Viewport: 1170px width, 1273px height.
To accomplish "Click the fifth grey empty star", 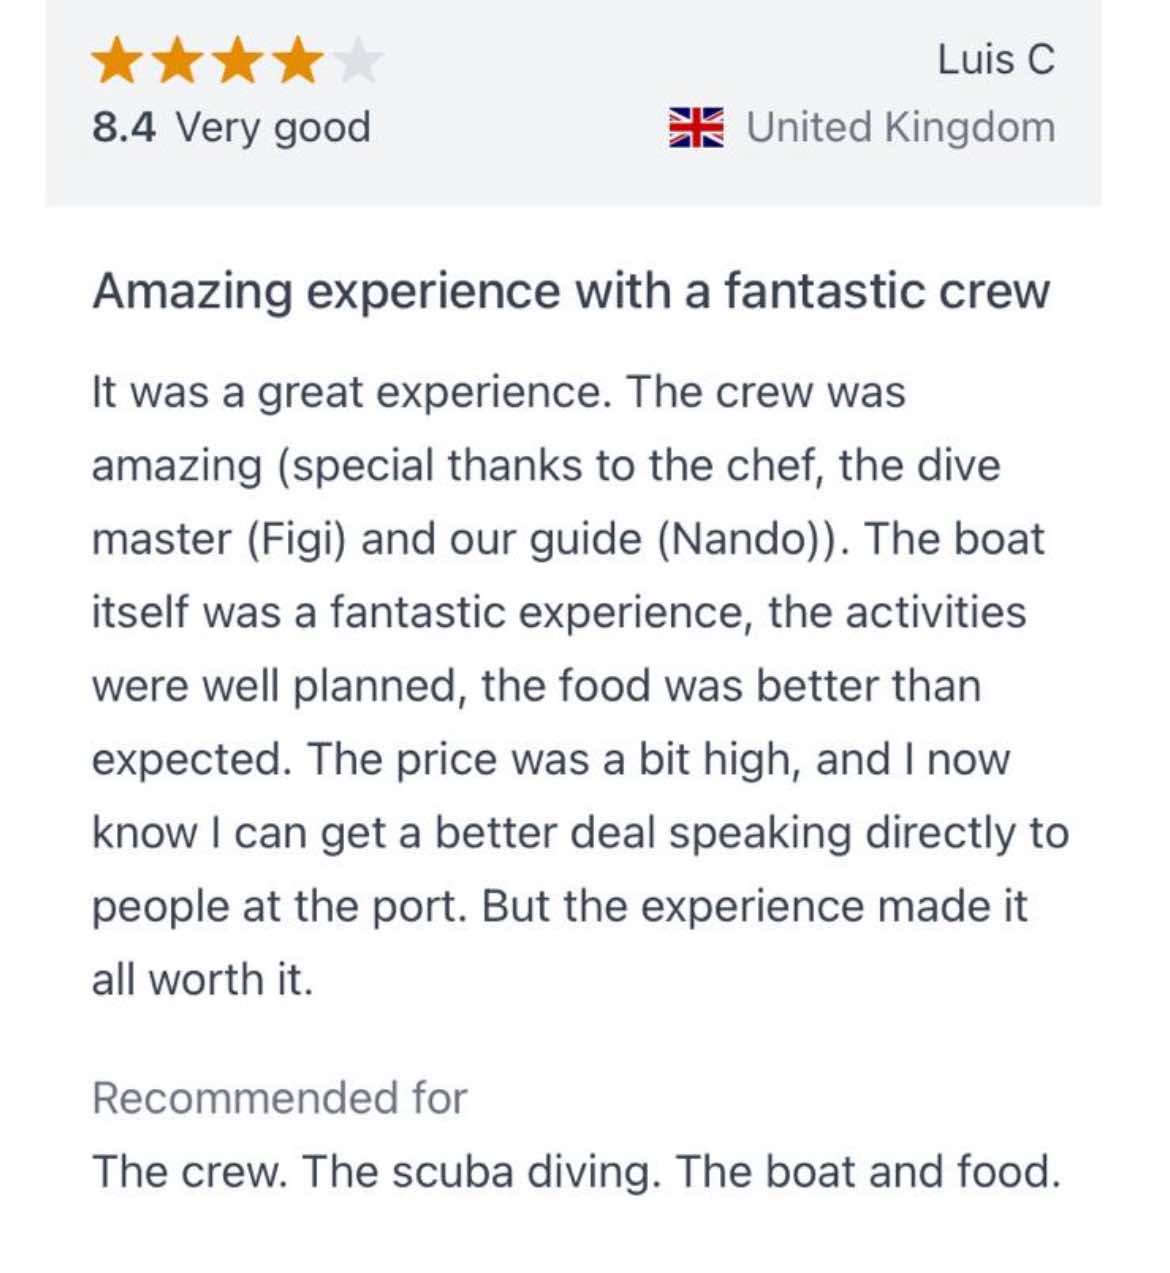I will (358, 60).
